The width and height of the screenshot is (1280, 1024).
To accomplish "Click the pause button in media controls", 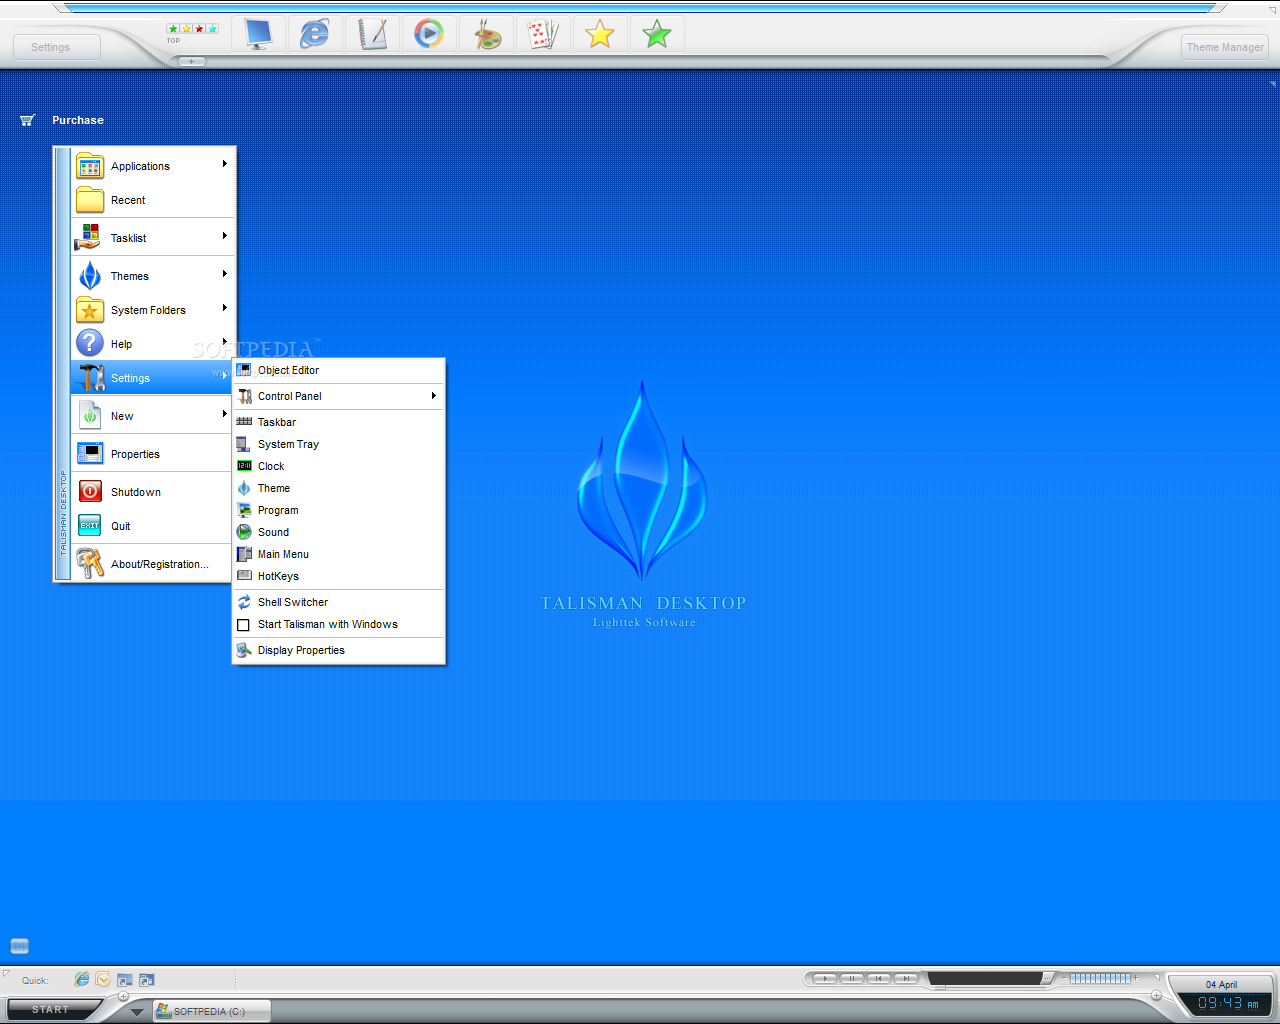I will (852, 978).
